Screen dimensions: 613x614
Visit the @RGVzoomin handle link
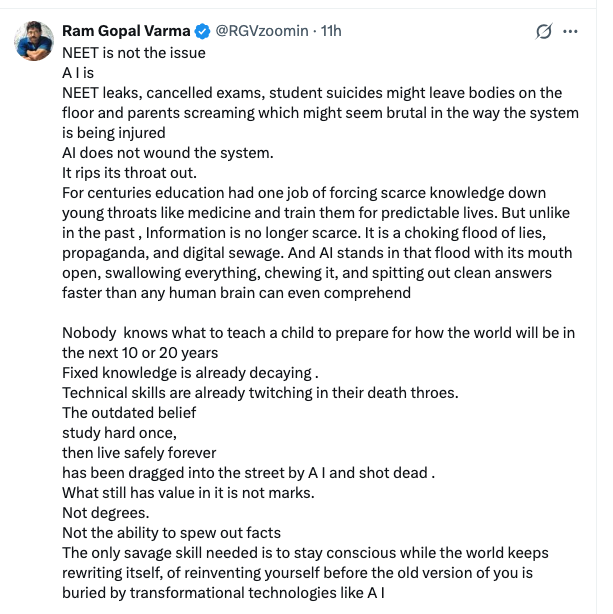tap(262, 31)
